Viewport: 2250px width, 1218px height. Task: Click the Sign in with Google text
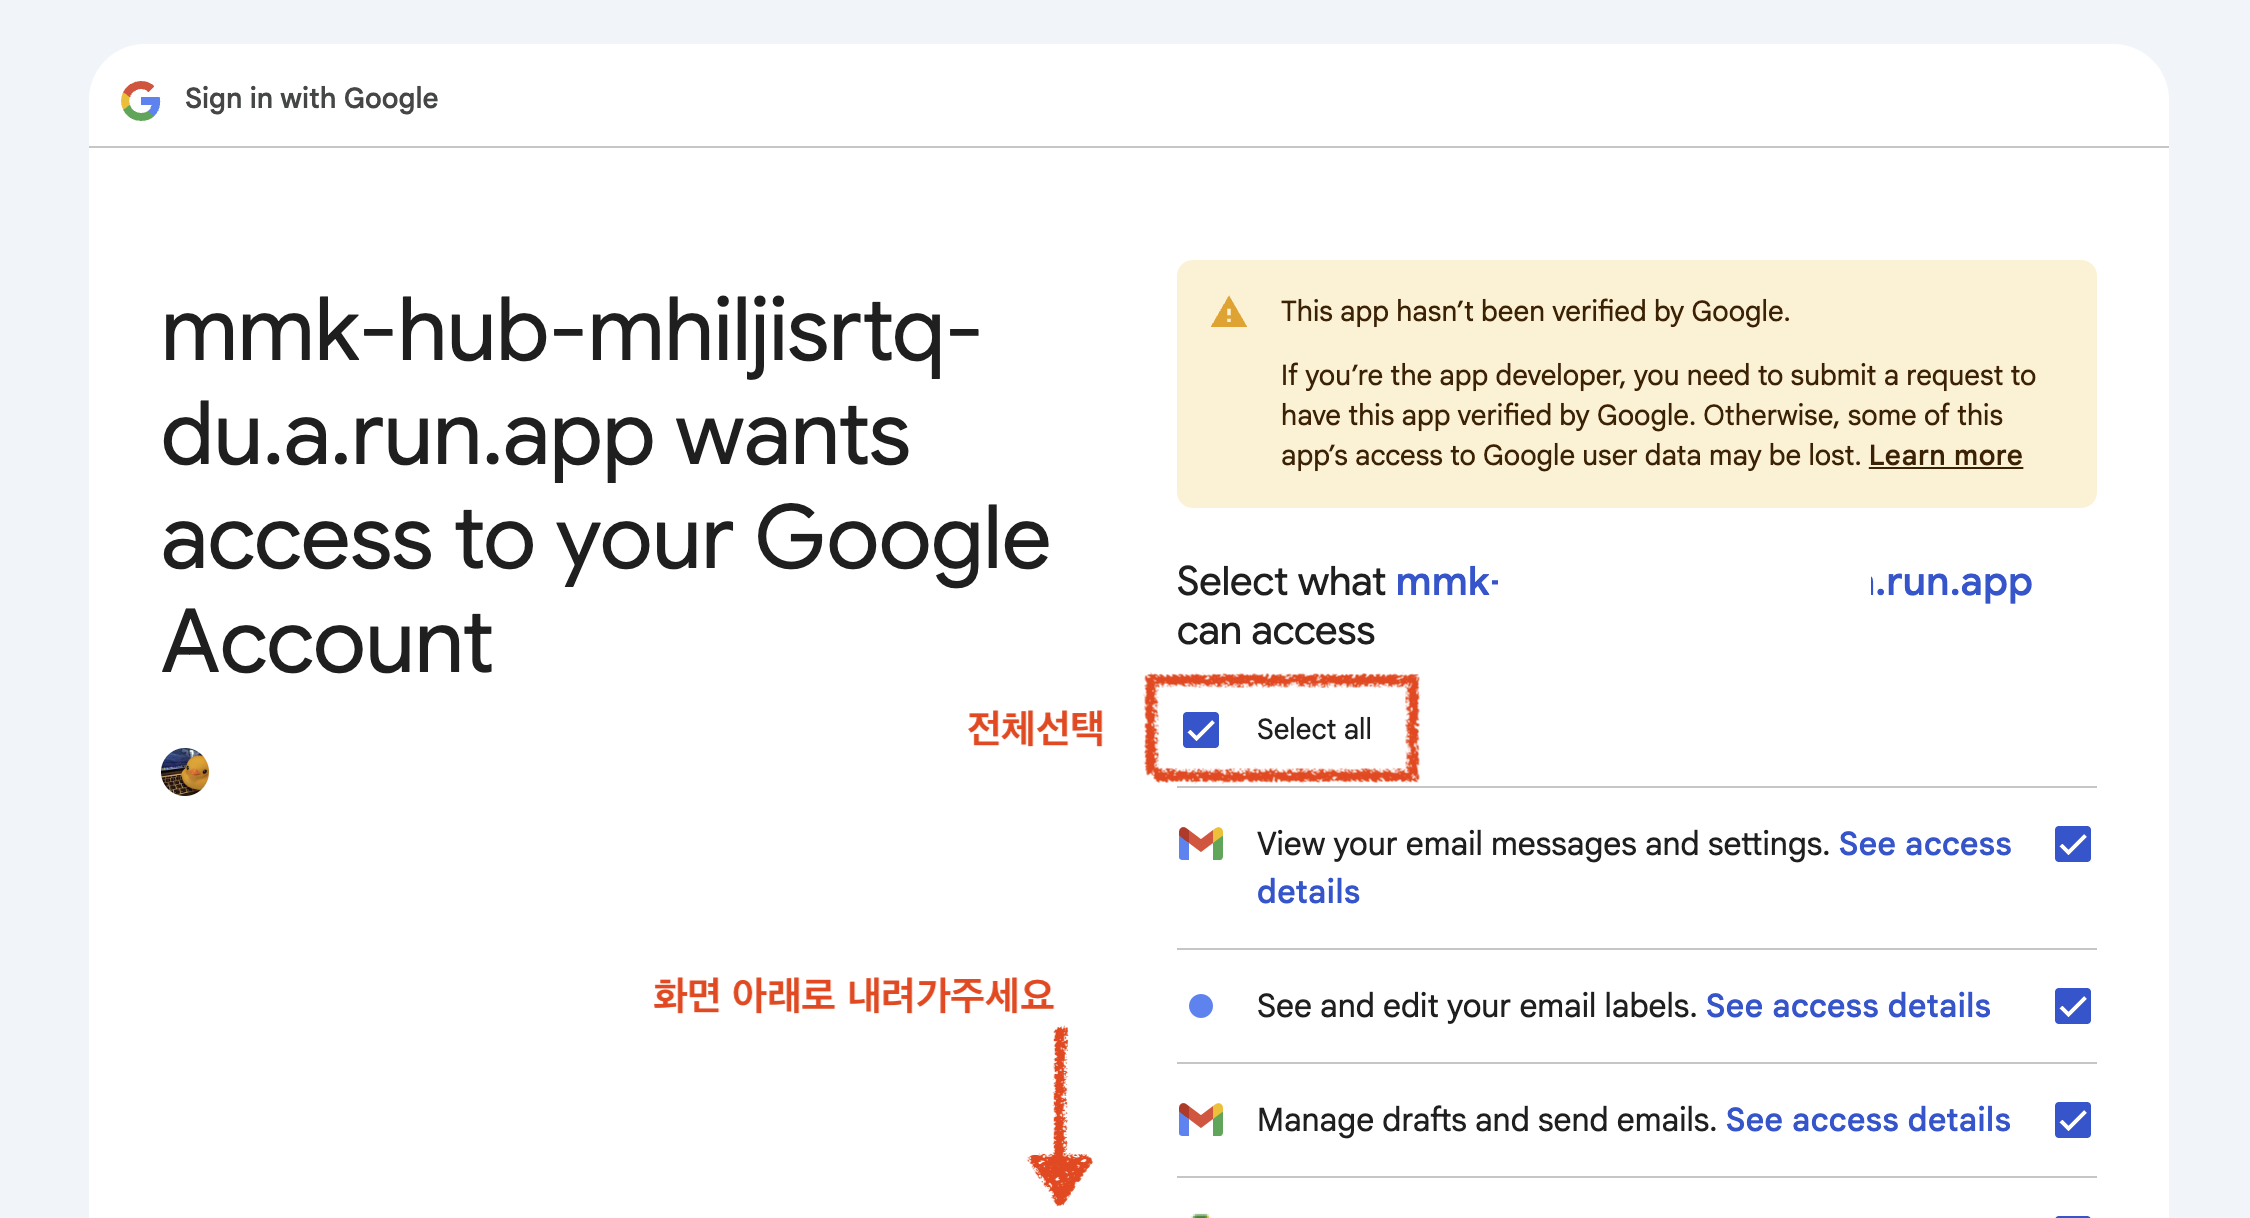pos(311,98)
